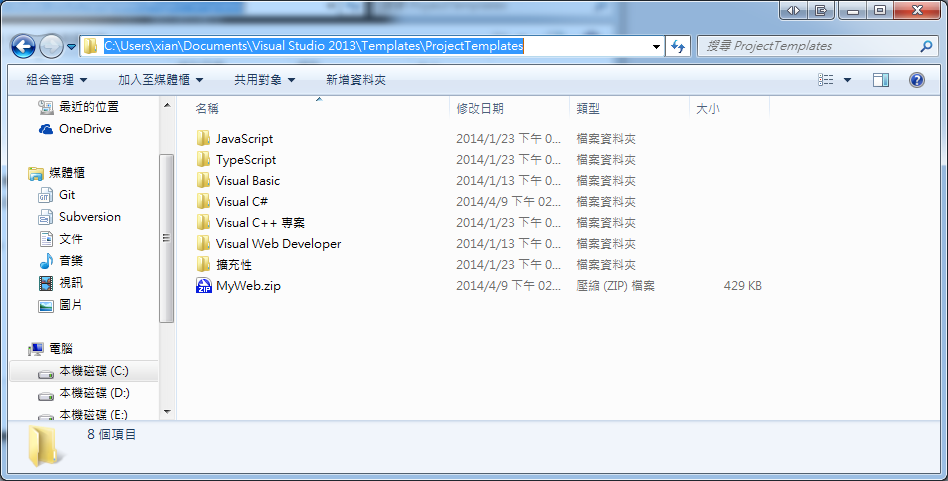Click the 429 KB size value
The height and width of the screenshot is (481, 948).
(742, 286)
